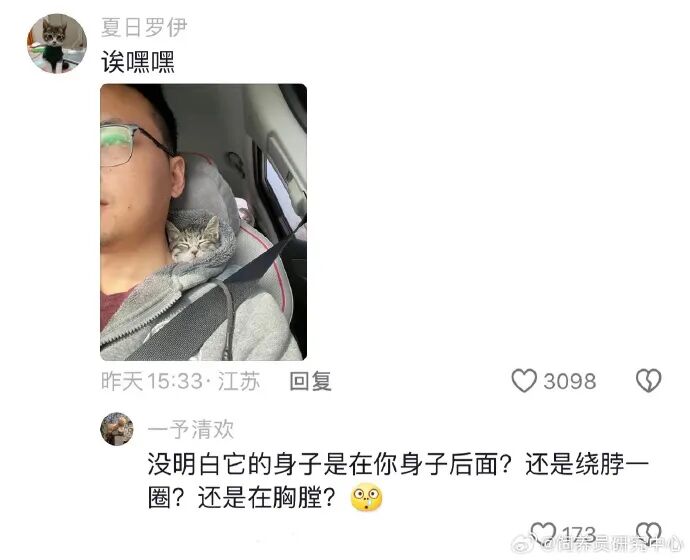Viewport: 690px width, 560px height.
Task: Open 一予清欢's small profile avatar
Action: point(117,428)
